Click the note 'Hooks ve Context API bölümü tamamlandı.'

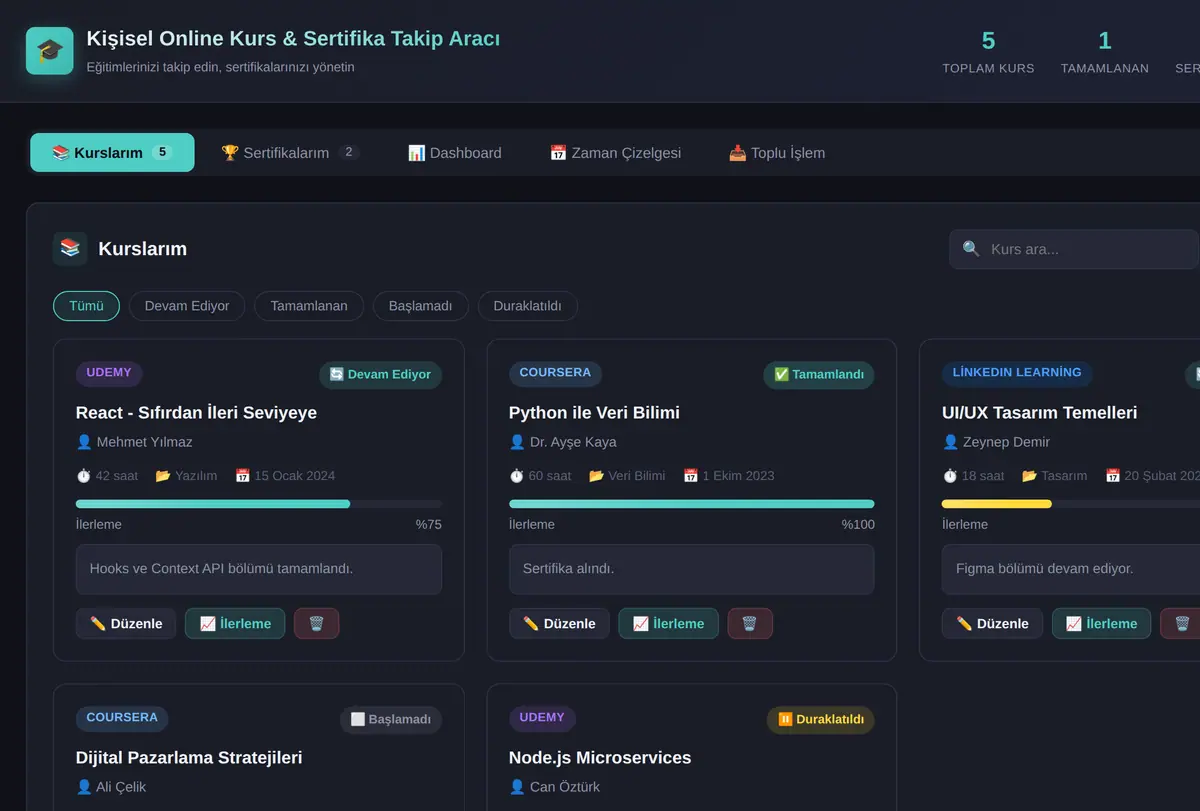coord(259,569)
